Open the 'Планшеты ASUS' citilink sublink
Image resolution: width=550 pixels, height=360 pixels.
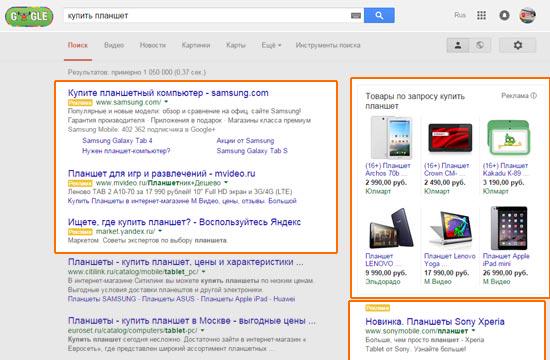pos(168,299)
